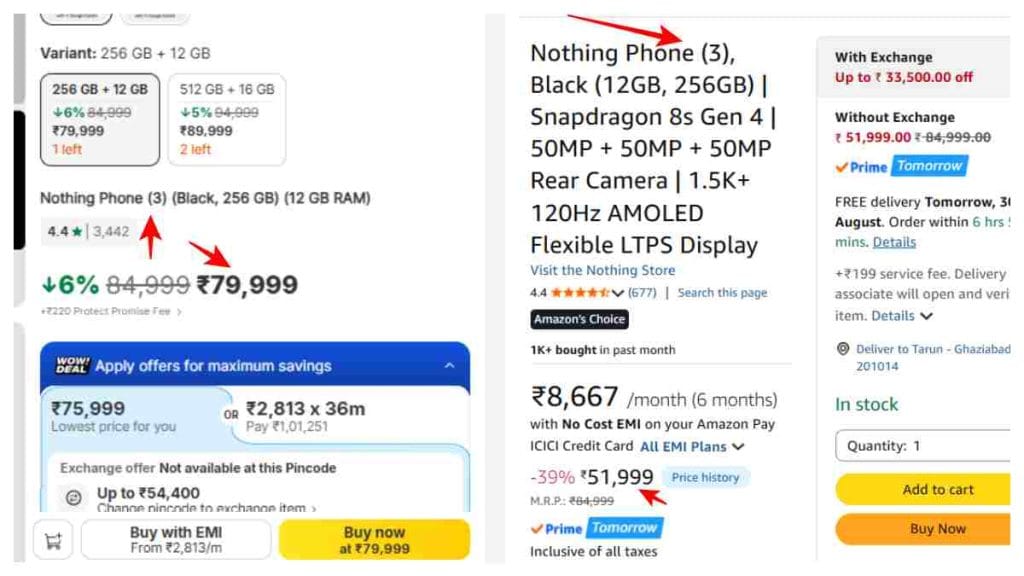The width and height of the screenshot is (1024, 576).
Task: Click the location pin icon by Deliver to Tarun
Action: (x=843, y=349)
